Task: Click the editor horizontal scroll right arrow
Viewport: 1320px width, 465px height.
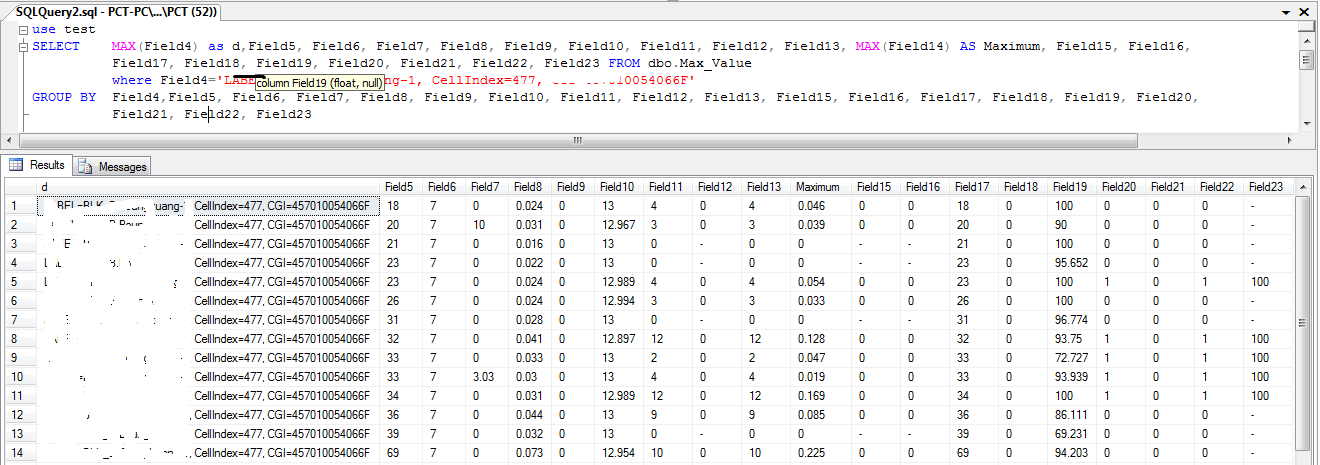Action: coord(1291,139)
